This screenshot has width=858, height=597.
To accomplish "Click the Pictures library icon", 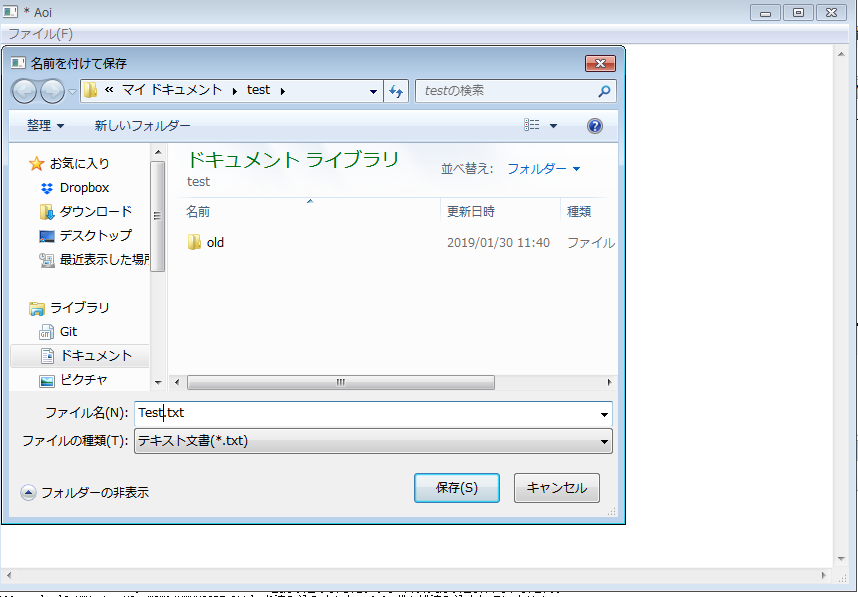I will tap(47, 381).
